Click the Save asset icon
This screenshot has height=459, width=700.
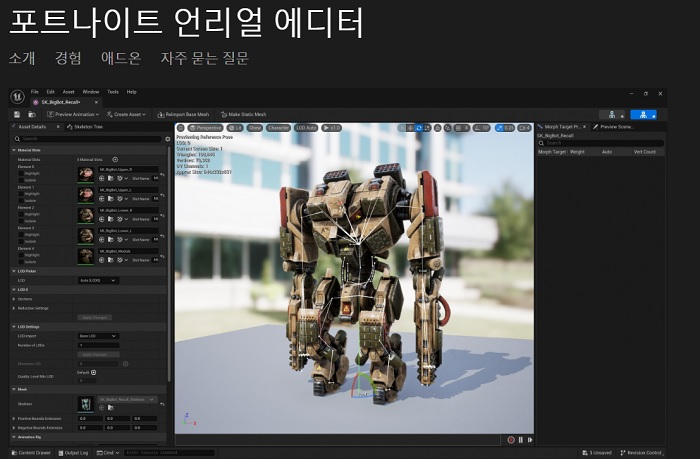pos(18,115)
